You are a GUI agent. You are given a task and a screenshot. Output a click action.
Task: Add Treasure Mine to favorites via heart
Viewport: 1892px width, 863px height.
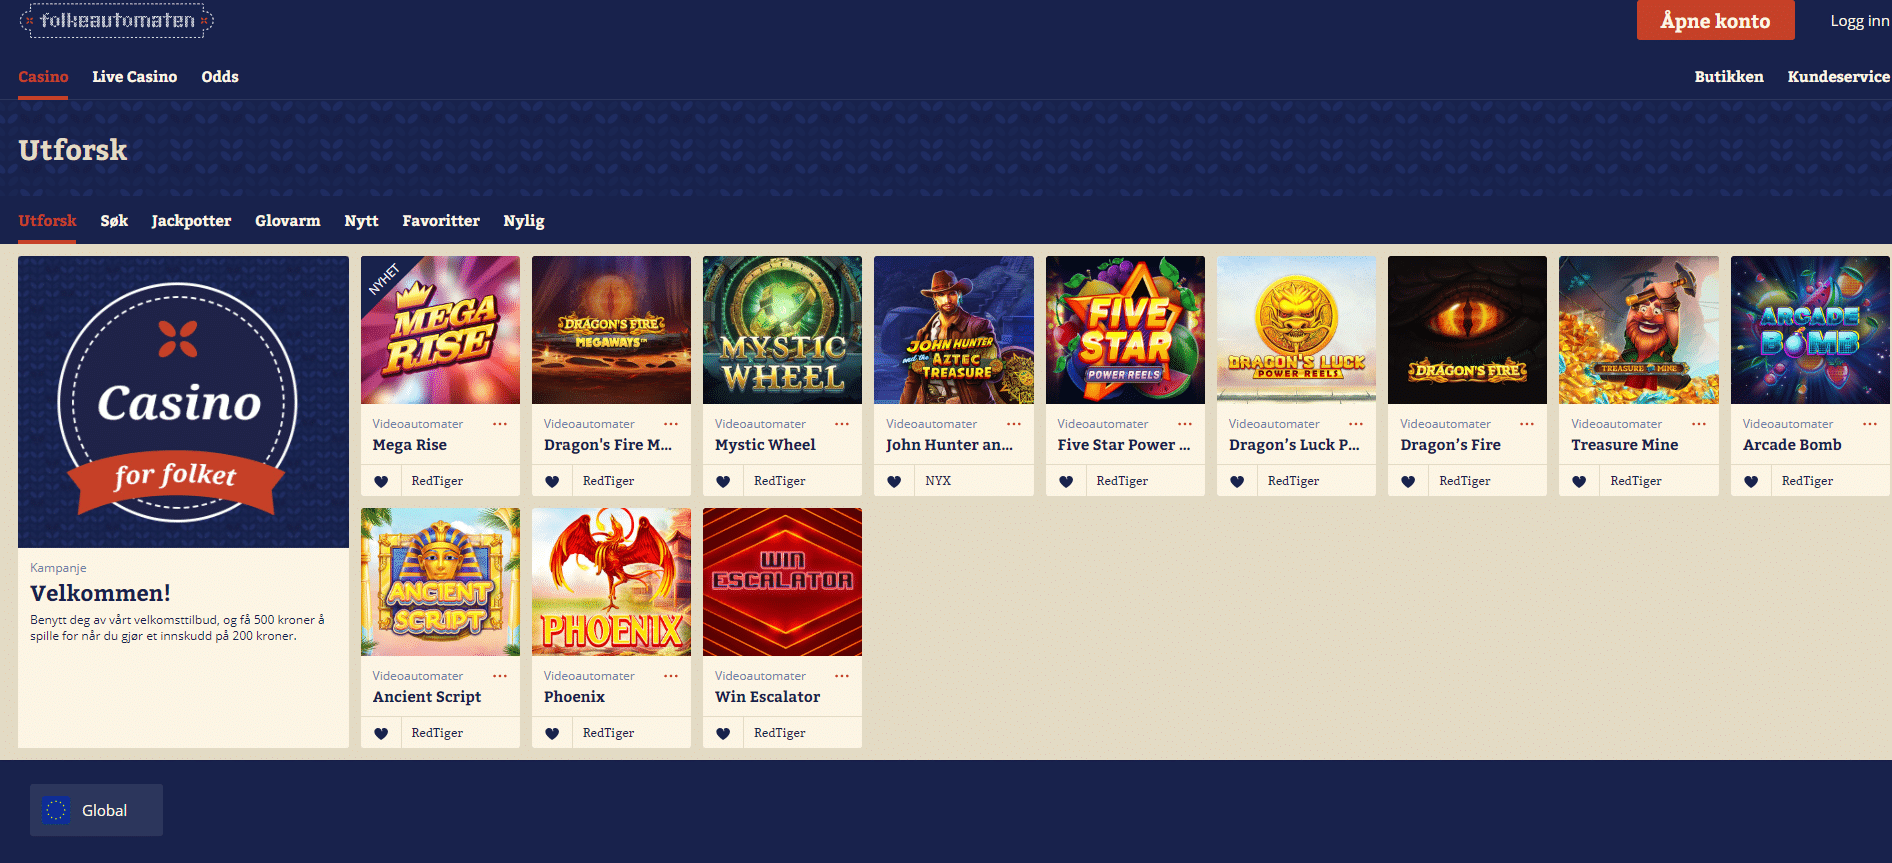1579,481
